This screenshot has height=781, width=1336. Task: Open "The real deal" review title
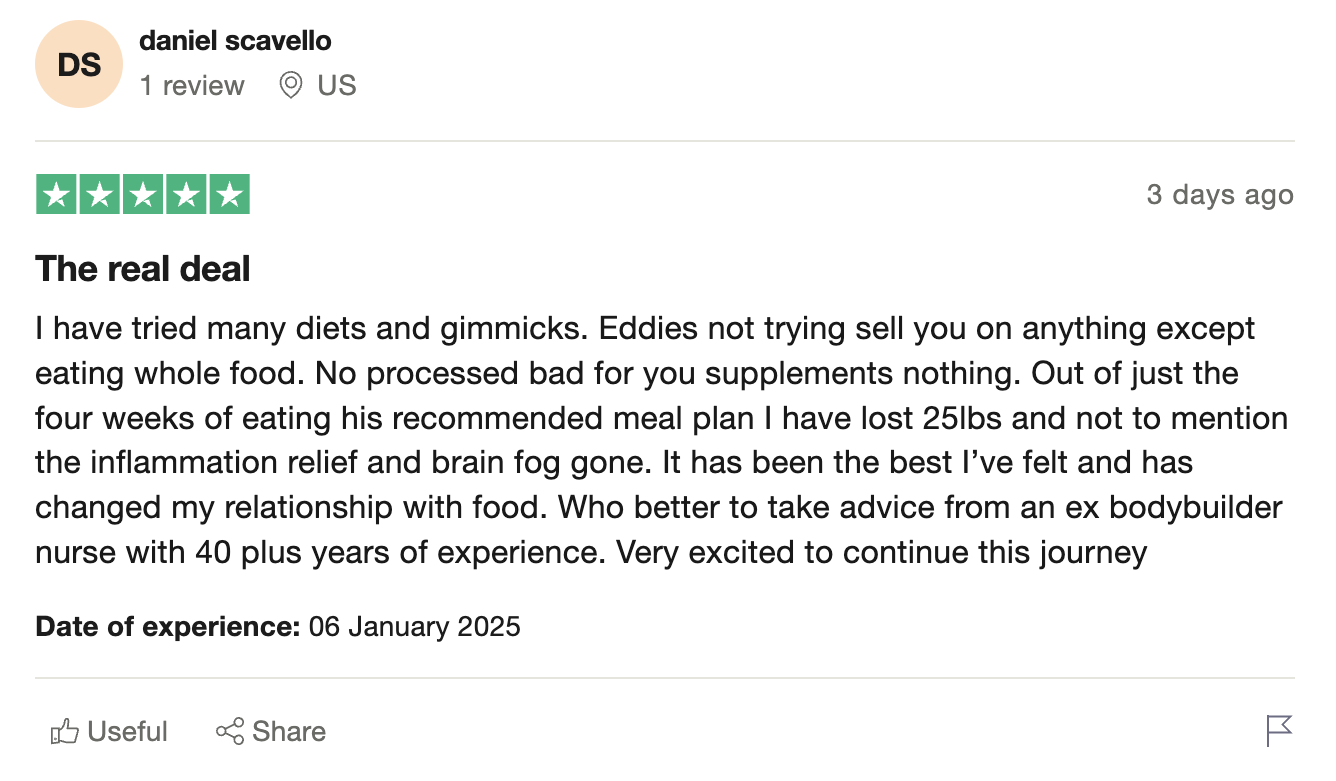click(x=143, y=269)
